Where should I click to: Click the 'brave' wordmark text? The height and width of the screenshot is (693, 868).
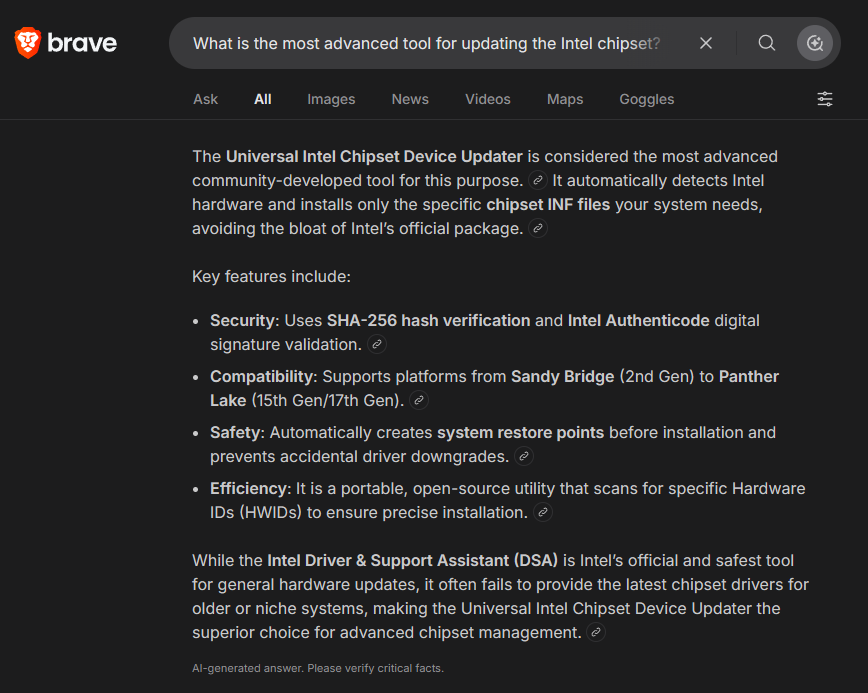(x=82, y=43)
